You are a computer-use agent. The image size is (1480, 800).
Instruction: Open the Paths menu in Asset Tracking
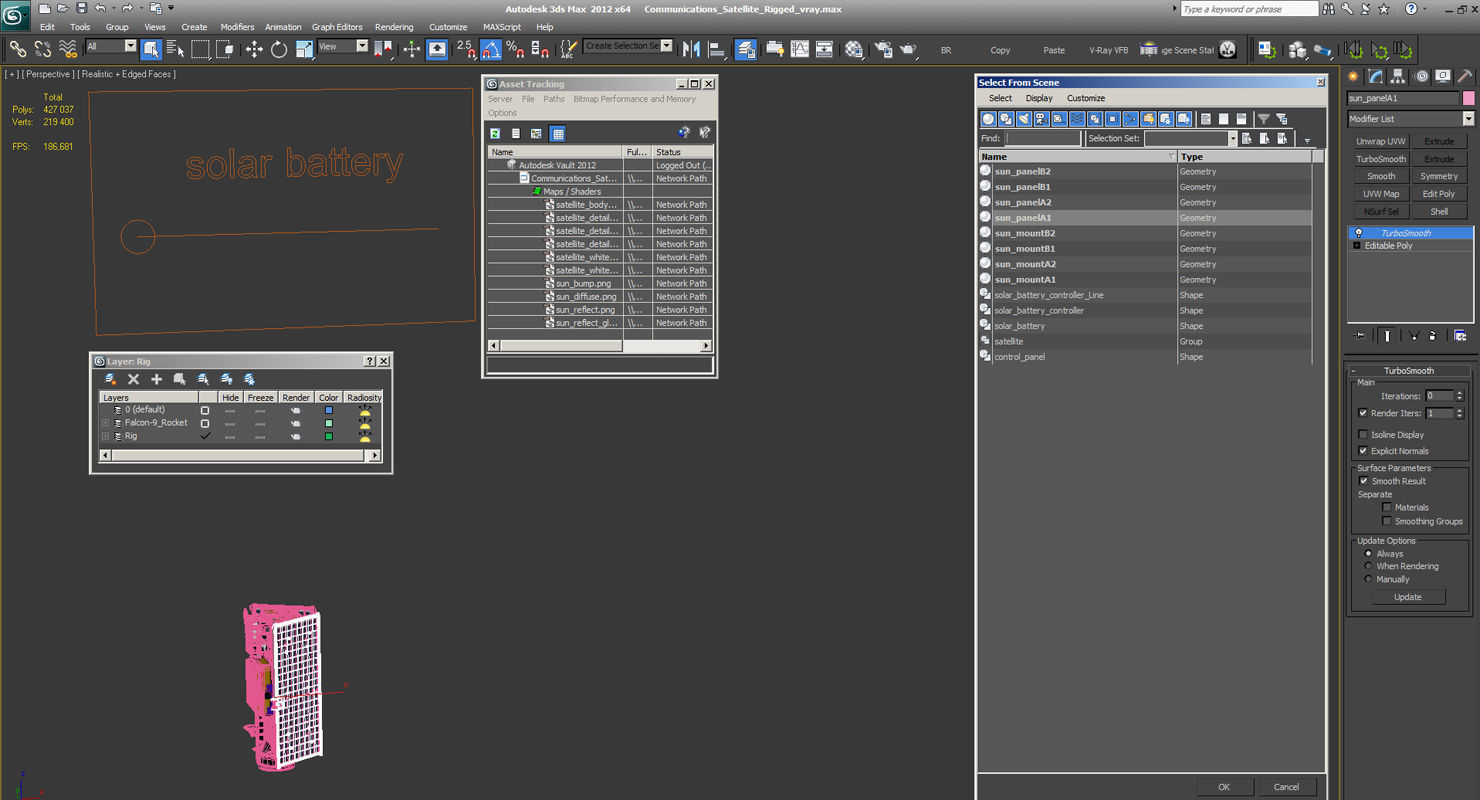pyautogui.click(x=554, y=99)
